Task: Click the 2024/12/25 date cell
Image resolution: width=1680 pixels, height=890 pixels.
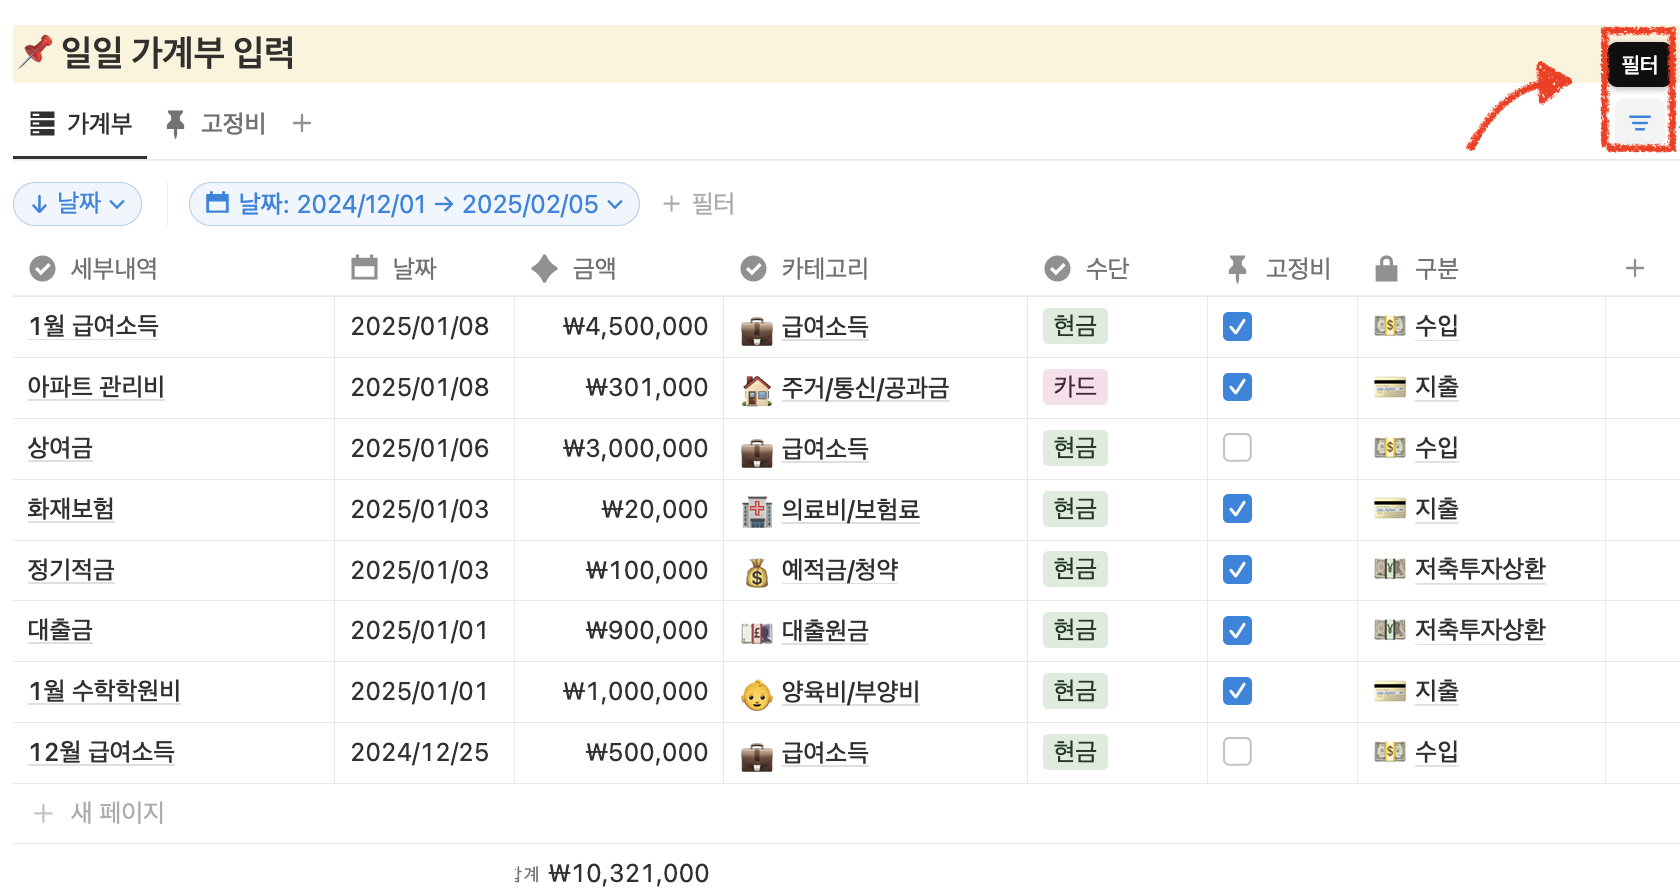Action: [424, 752]
